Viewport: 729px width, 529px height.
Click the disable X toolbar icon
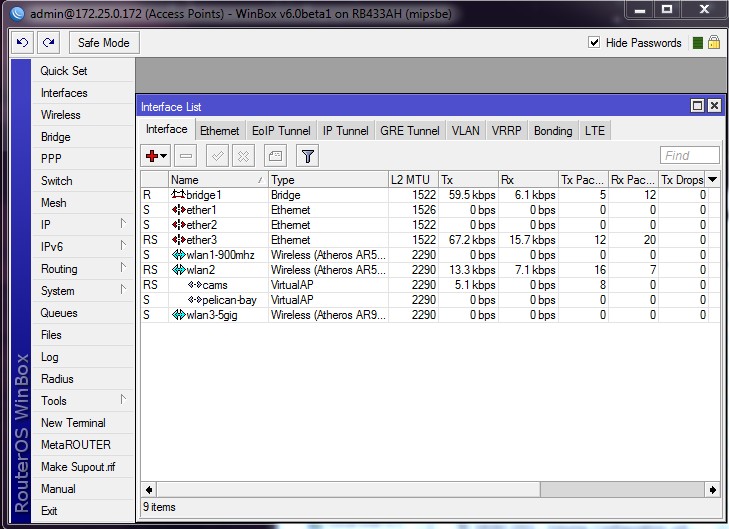pyautogui.click(x=243, y=156)
